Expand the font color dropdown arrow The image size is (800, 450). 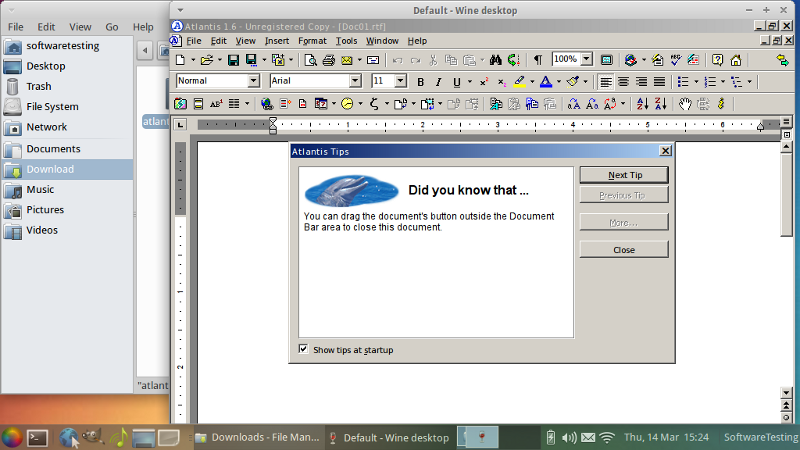coord(559,82)
